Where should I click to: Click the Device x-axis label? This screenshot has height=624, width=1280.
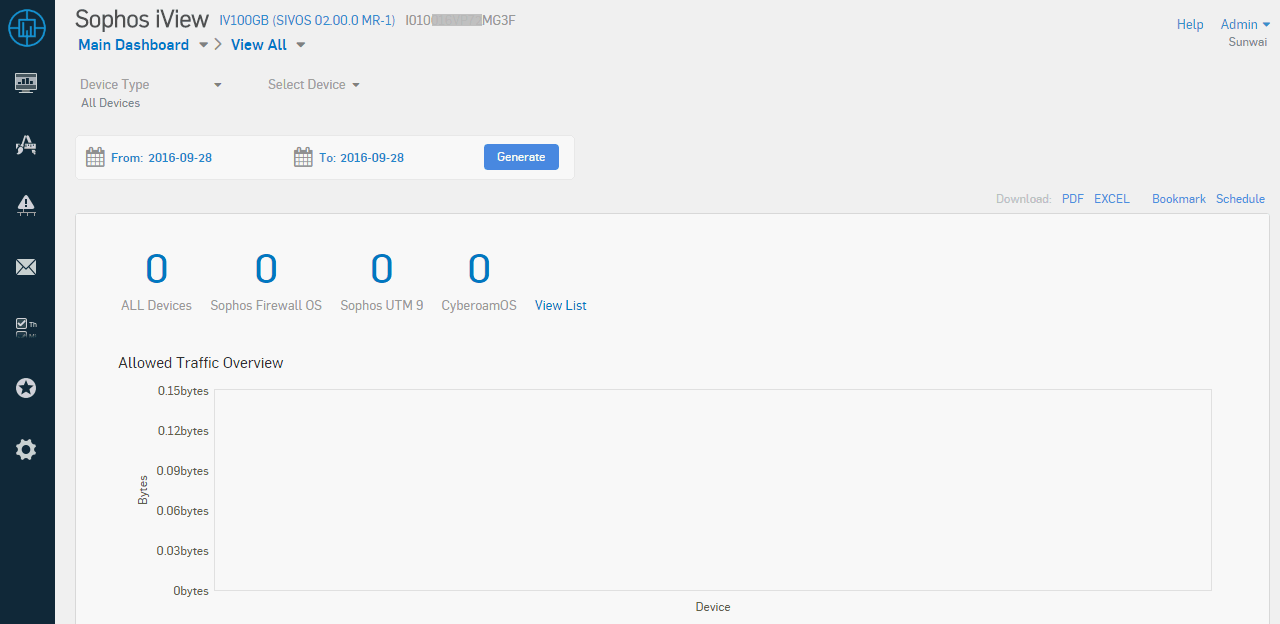[713, 607]
